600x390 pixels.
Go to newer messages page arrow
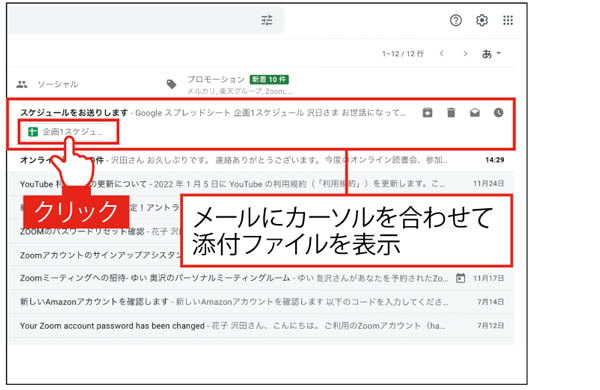pos(442,54)
